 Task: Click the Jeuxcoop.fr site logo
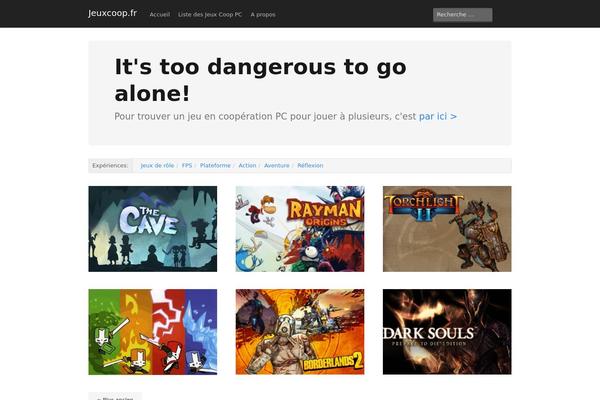point(112,13)
